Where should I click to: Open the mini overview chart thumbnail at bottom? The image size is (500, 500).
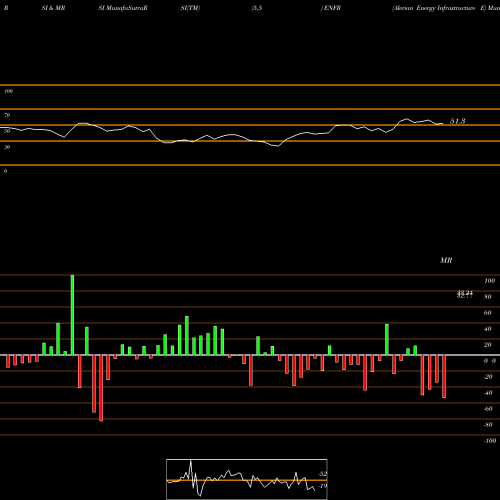pyautogui.click(x=247, y=479)
